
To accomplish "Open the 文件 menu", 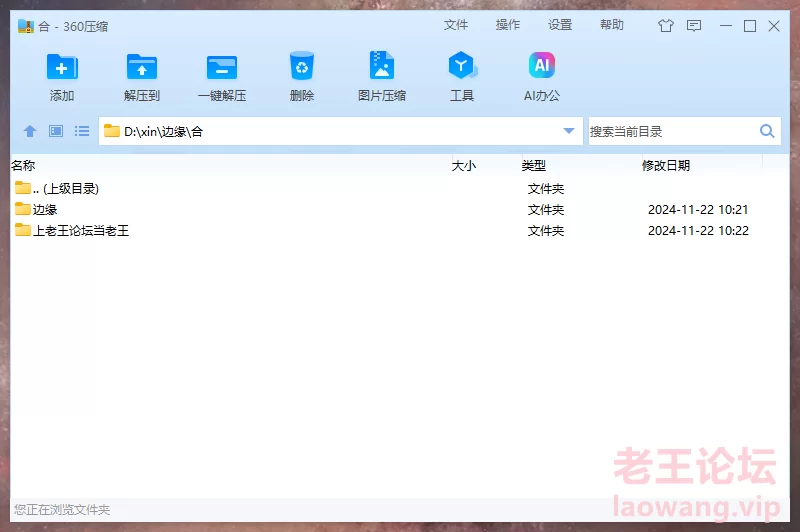I will point(456,25).
